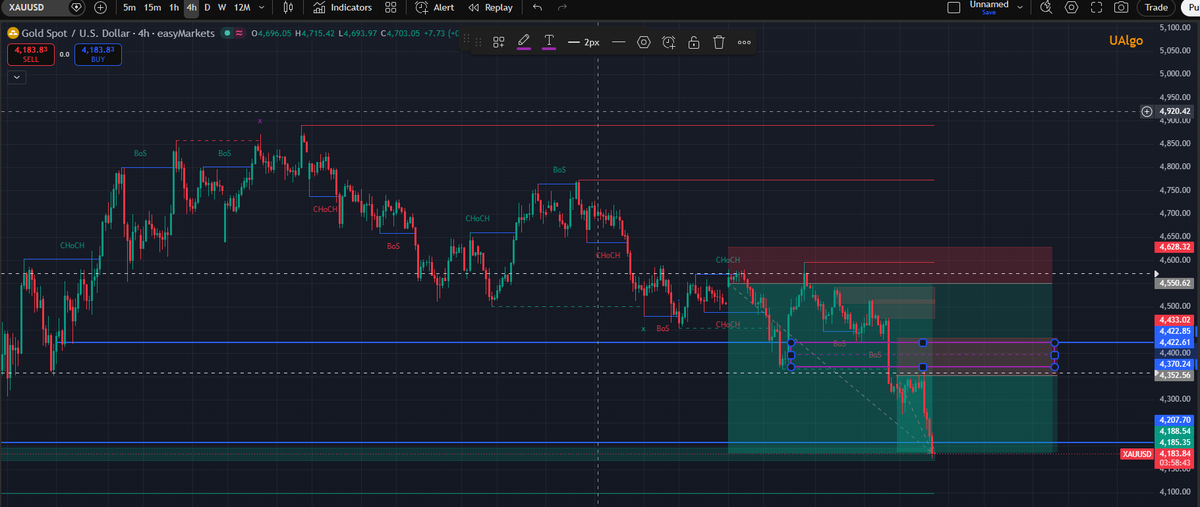The width and height of the screenshot is (1200, 507).
Task: Click the 4,183.83 SELL button
Action: 30,54
